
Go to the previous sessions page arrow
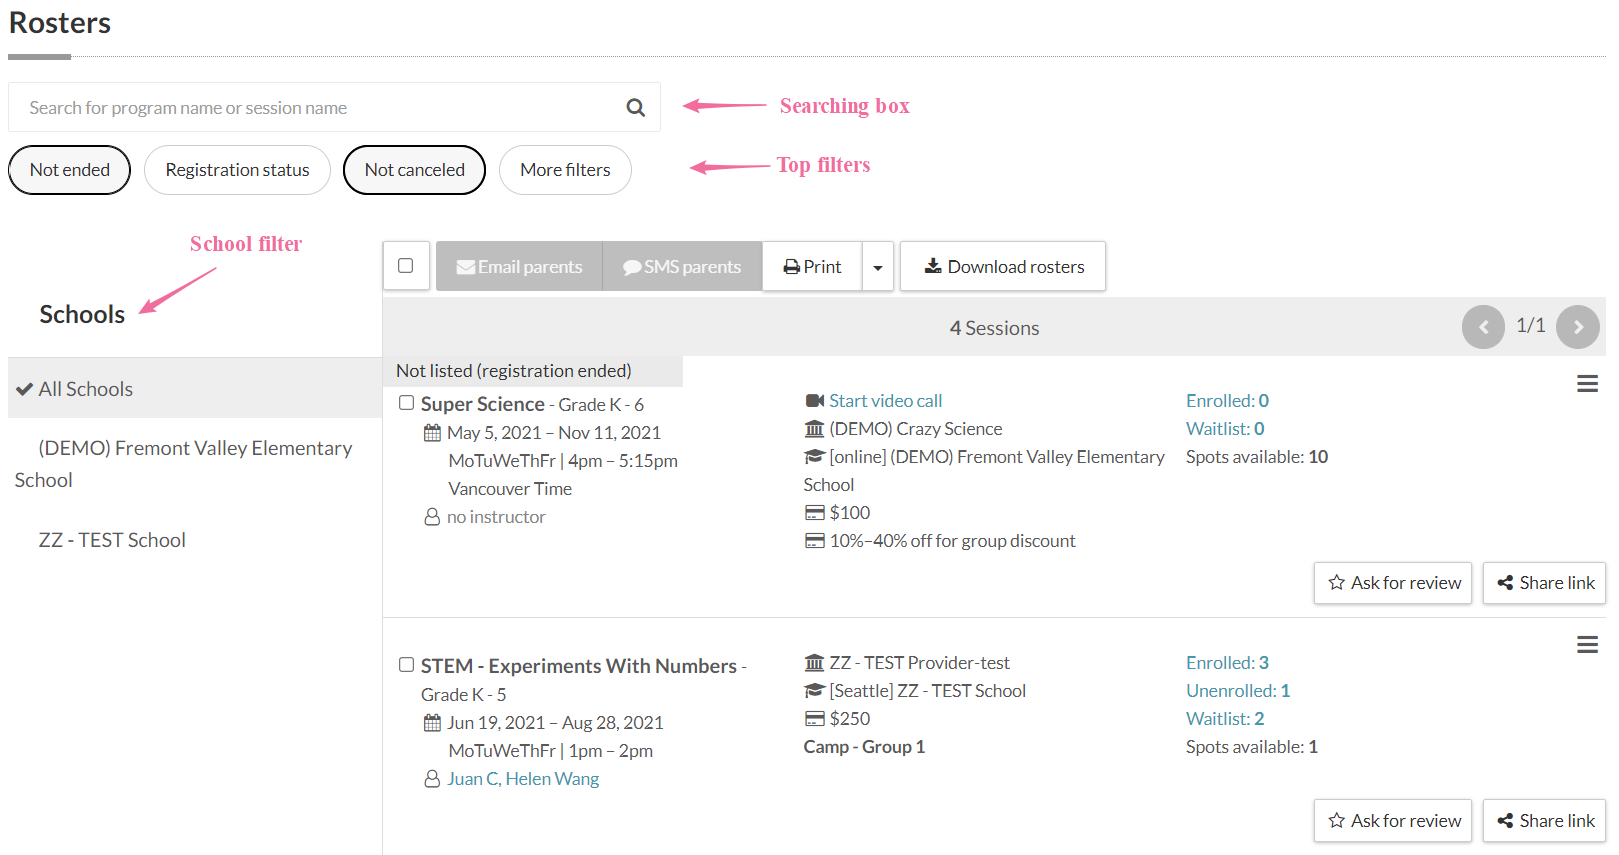1483,327
